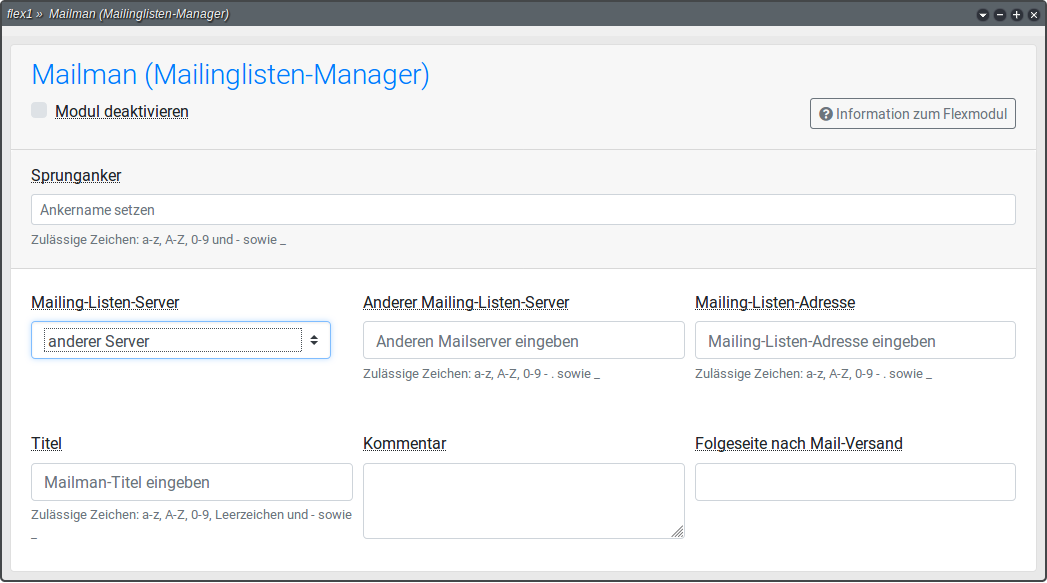1047x583 pixels.
Task: Open the title bar dropdown arrow menu
Action: (x=983, y=15)
